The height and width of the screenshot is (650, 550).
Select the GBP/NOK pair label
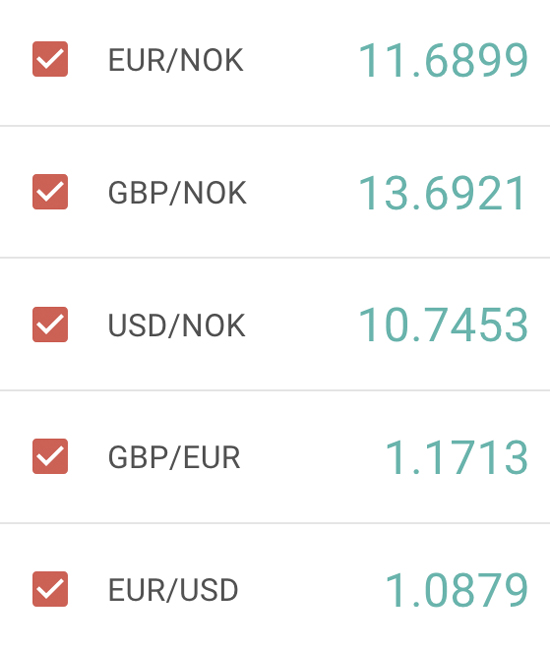pyautogui.click(x=177, y=193)
